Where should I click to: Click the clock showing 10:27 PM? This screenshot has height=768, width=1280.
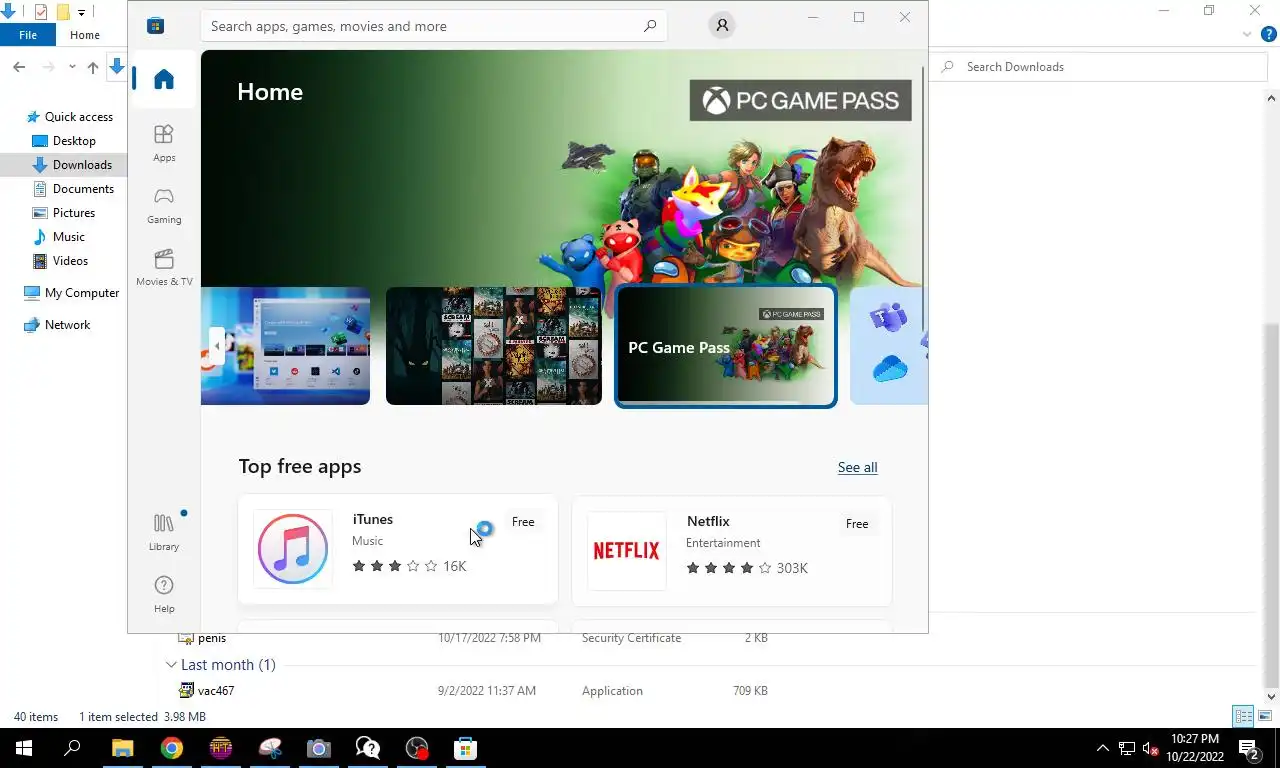pos(1194,739)
